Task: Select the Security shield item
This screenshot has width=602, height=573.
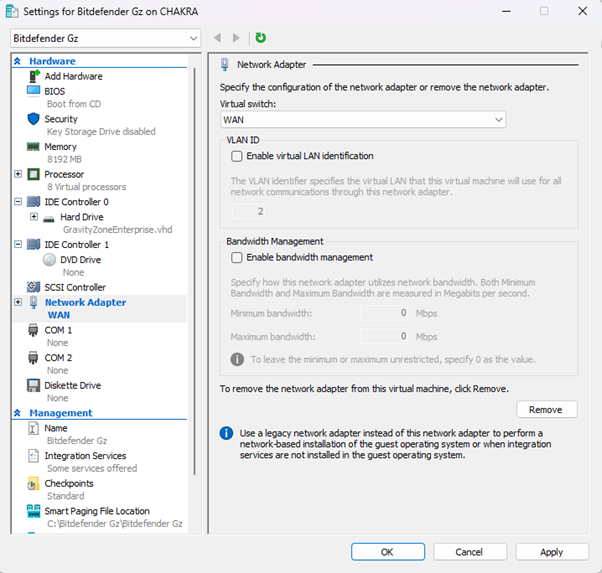Action: pyautogui.click(x=60, y=119)
